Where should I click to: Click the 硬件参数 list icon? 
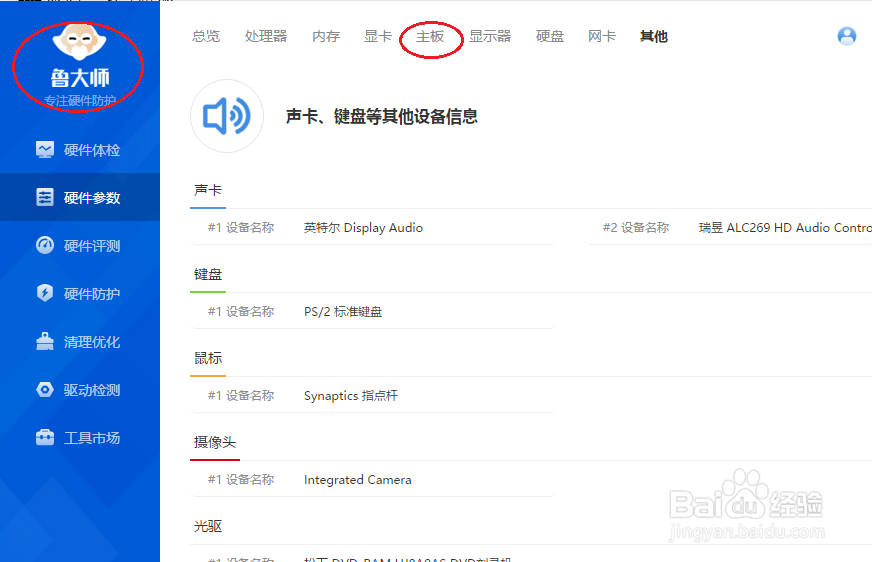(x=45, y=197)
